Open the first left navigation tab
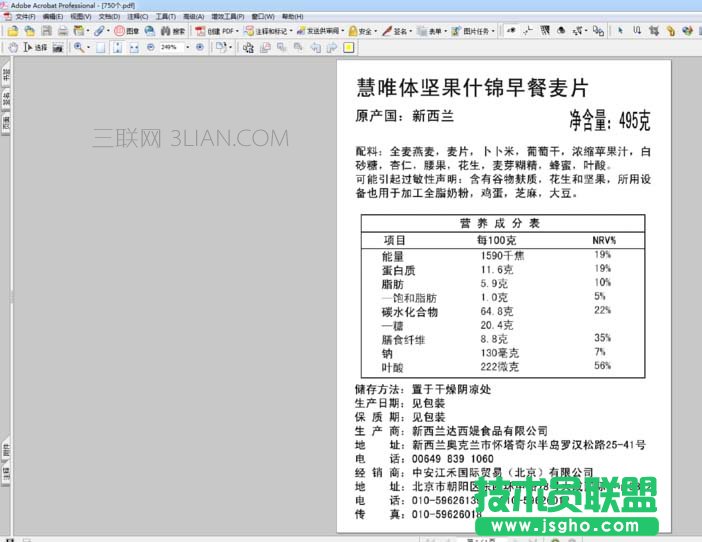This screenshot has height=542, width=702. click(6, 74)
